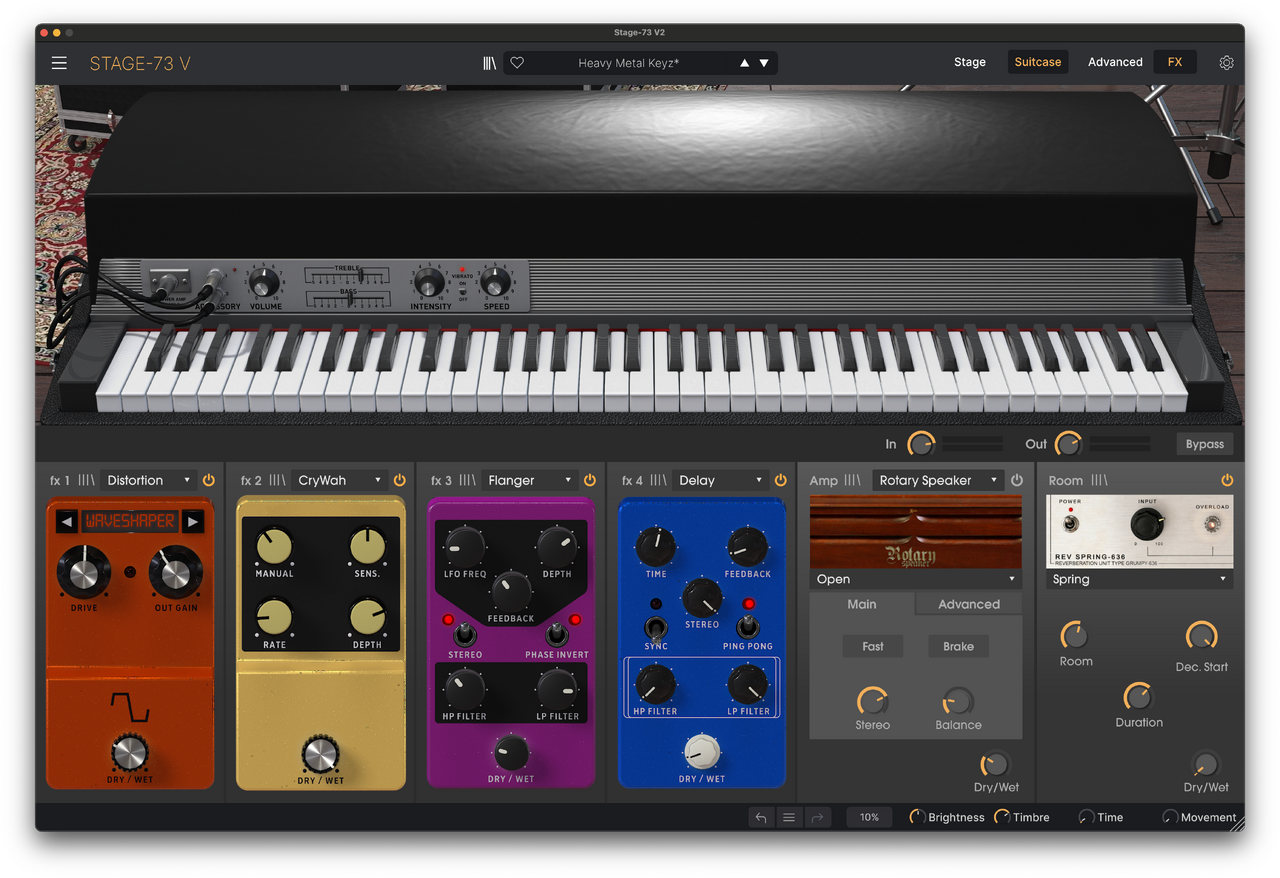Open the fx 2 CryWah effect dropdown
This screenshot has height=878, width=1280.
pos(339,481)
